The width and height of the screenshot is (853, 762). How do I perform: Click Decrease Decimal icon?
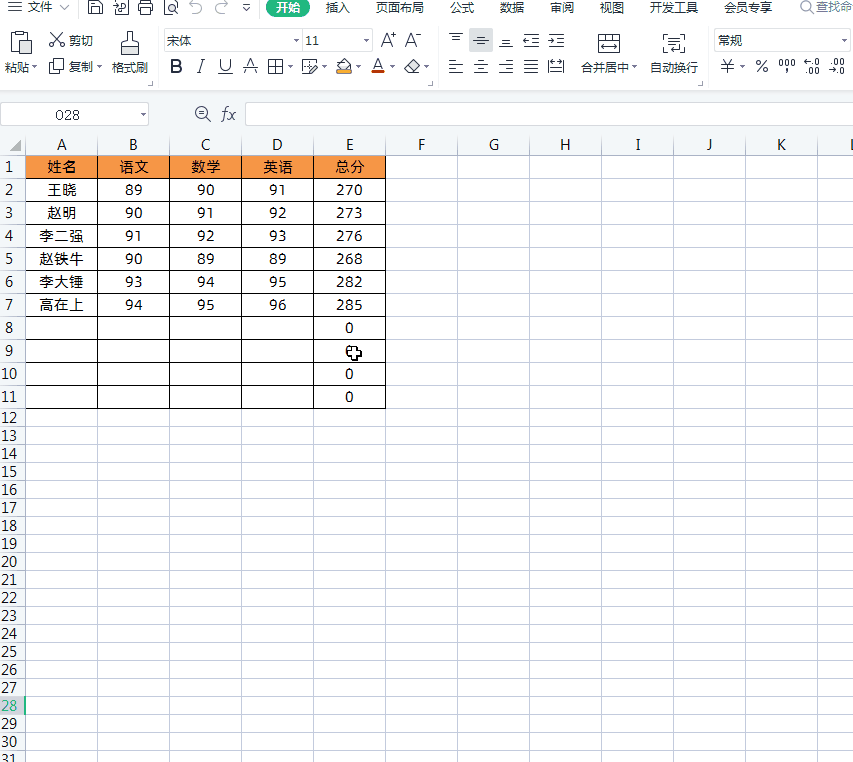click(x=837, y=66)
